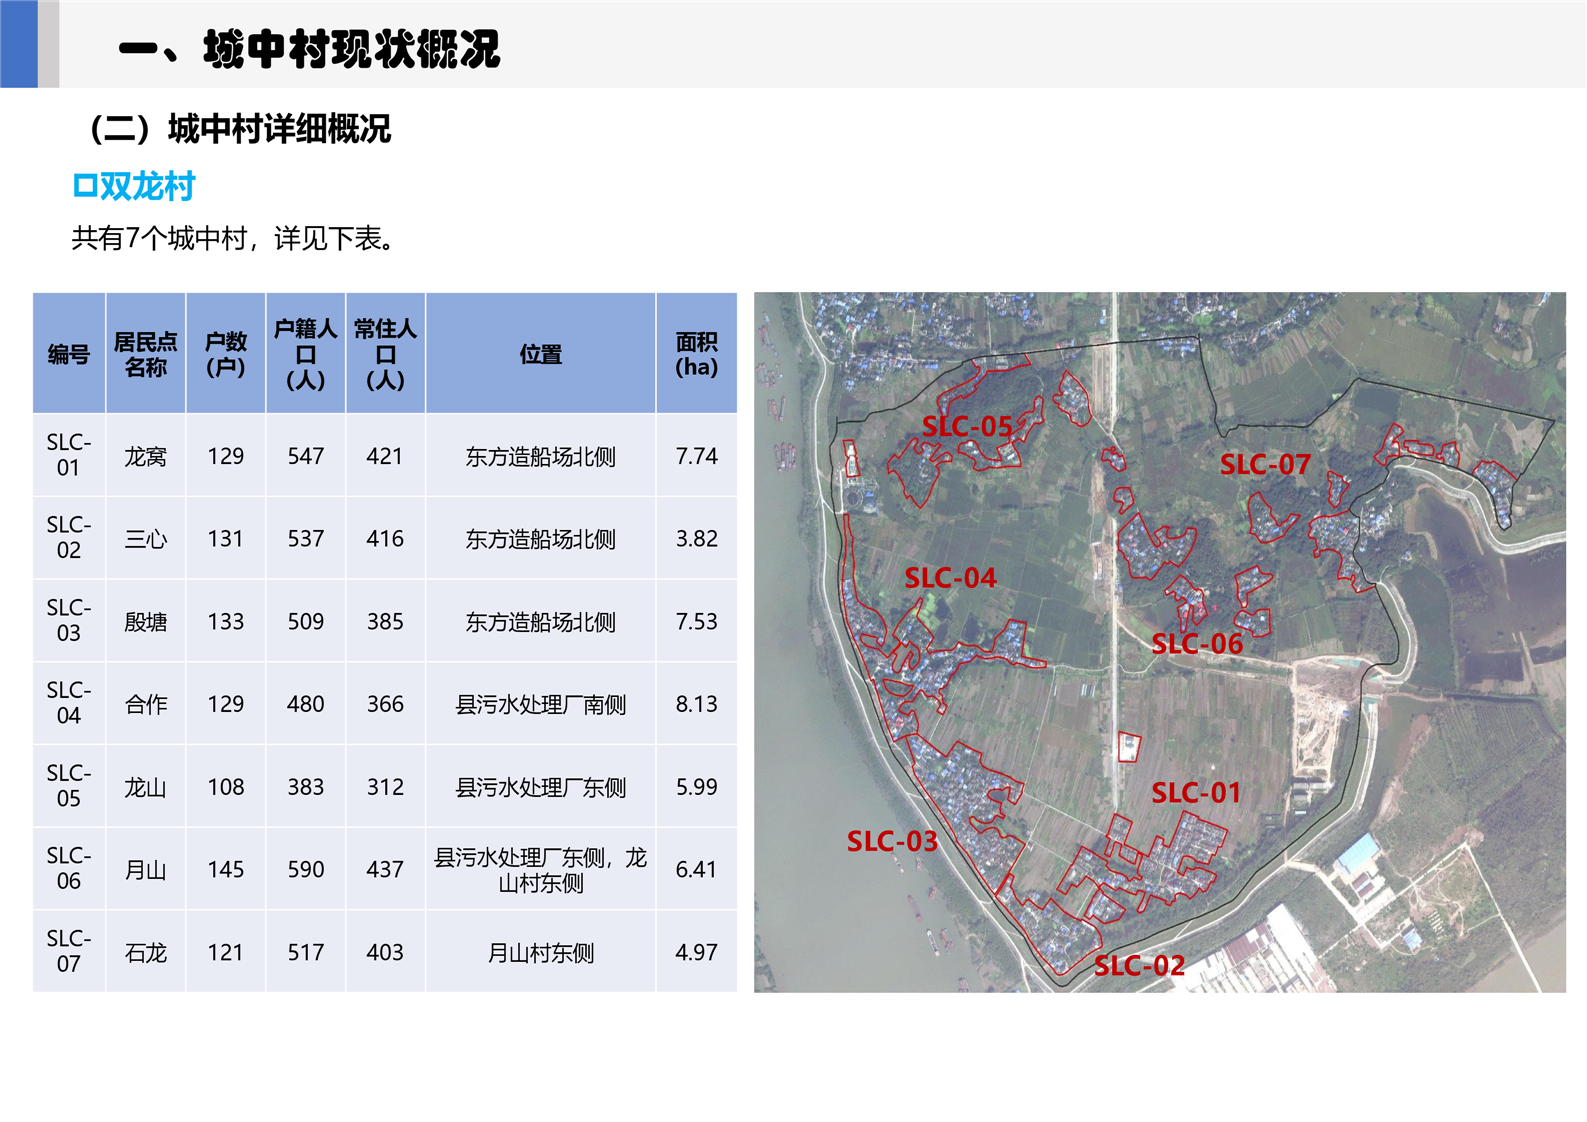Click registered population 480

(306, 704)
